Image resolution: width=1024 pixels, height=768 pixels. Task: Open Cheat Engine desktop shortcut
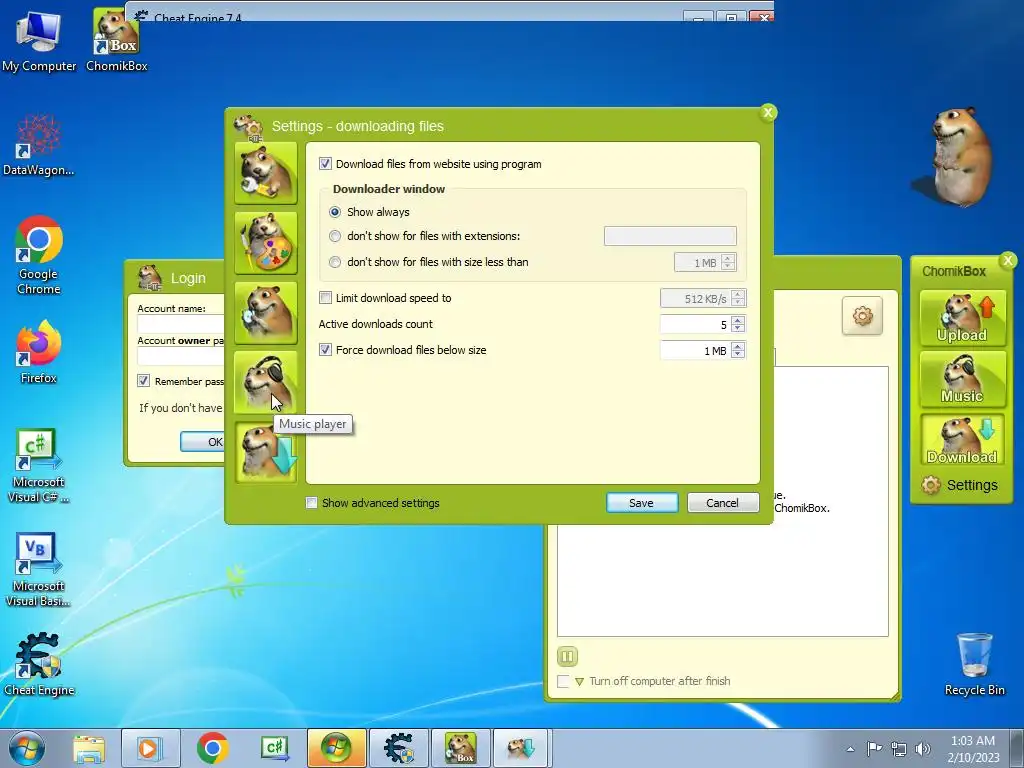coord(39,664)
